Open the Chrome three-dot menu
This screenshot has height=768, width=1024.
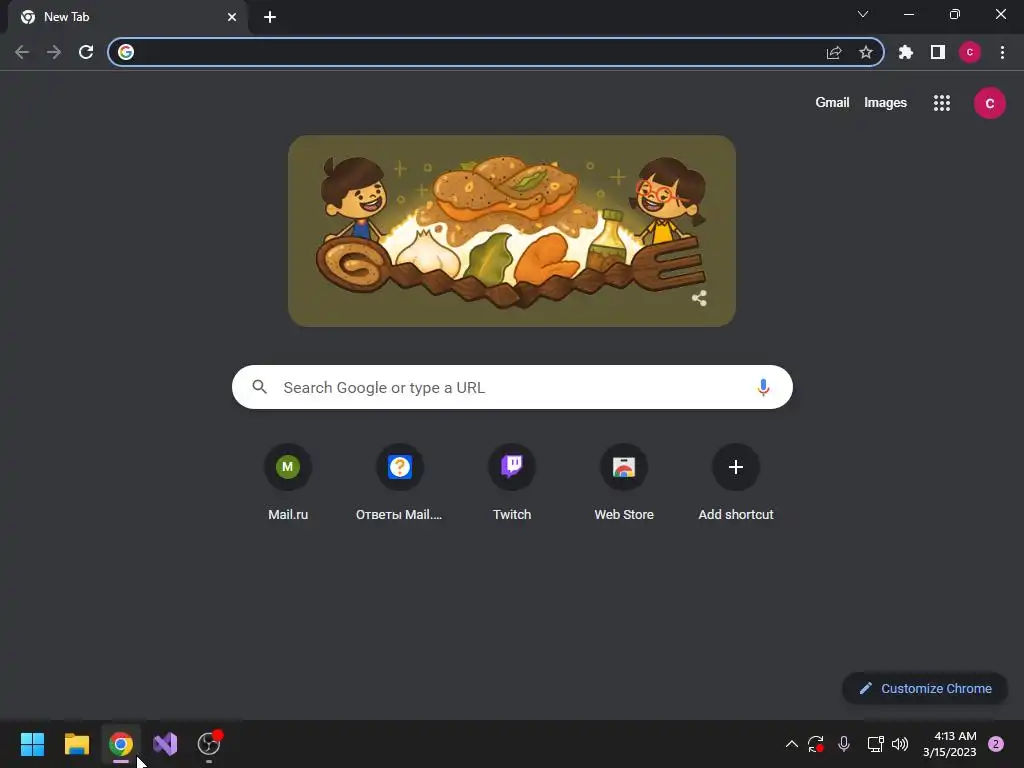pos(1002,52)
